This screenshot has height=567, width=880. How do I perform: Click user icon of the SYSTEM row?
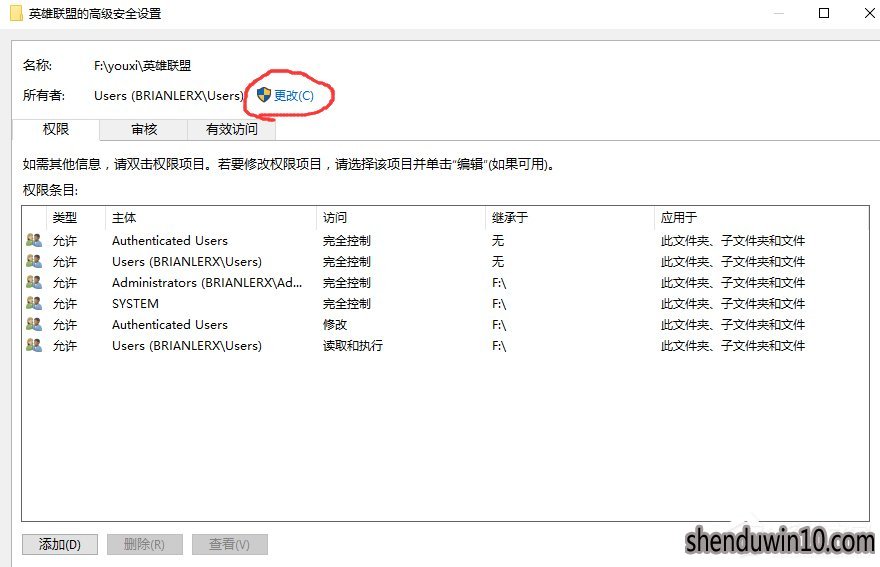[x=34, y=304]
